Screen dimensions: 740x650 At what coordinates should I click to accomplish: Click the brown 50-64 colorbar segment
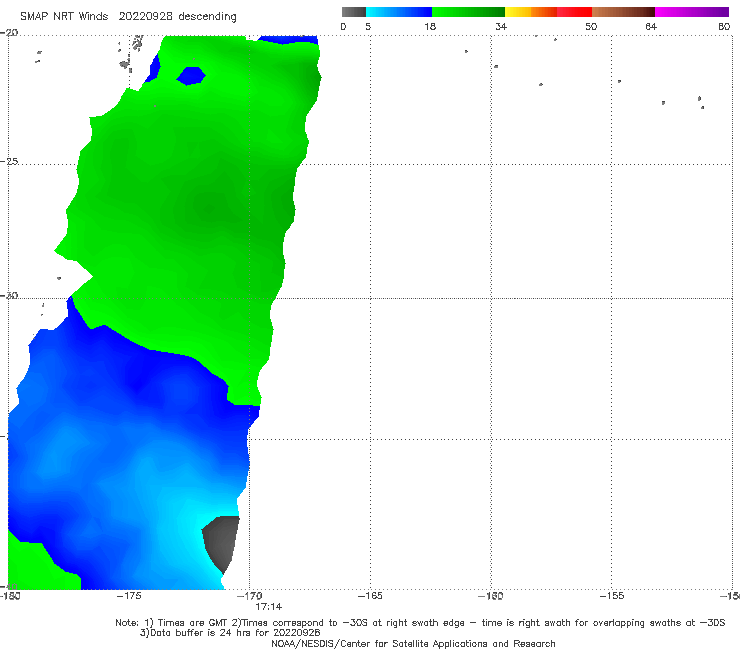pyautogui.click(x=623, y=12)
